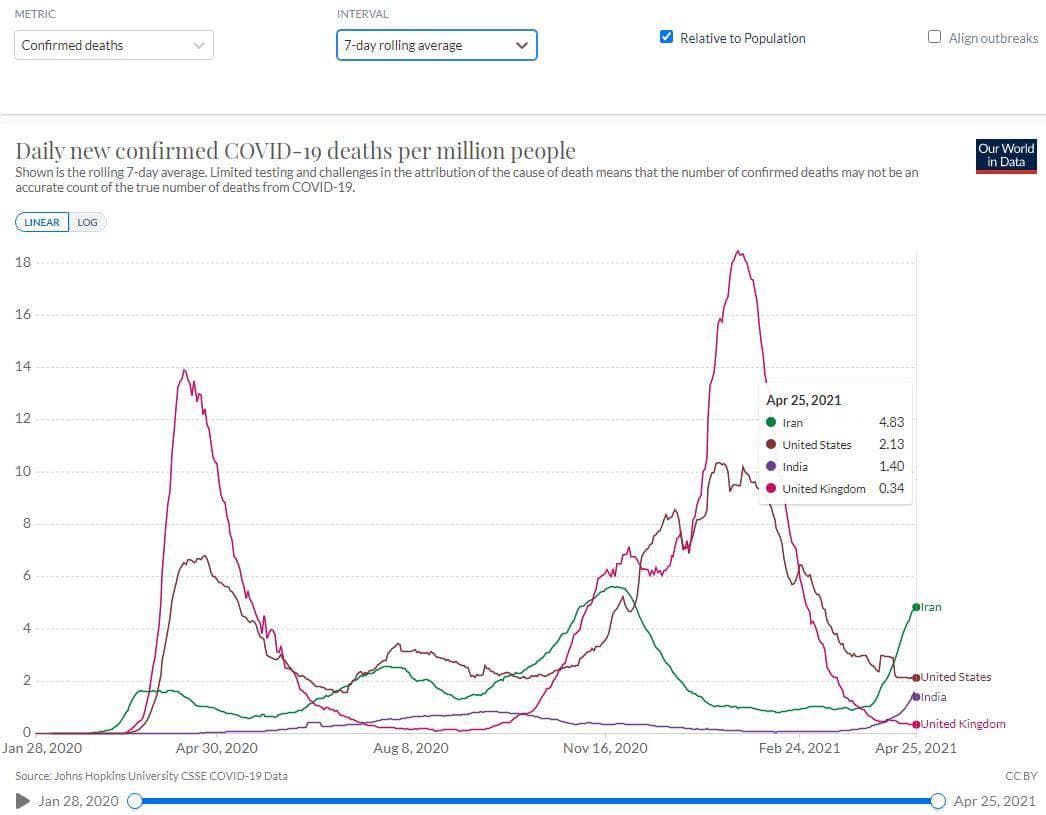Uncheck the Relative to Population checkbox
The height and width of the screenshot is (815, 1046).
667,38
